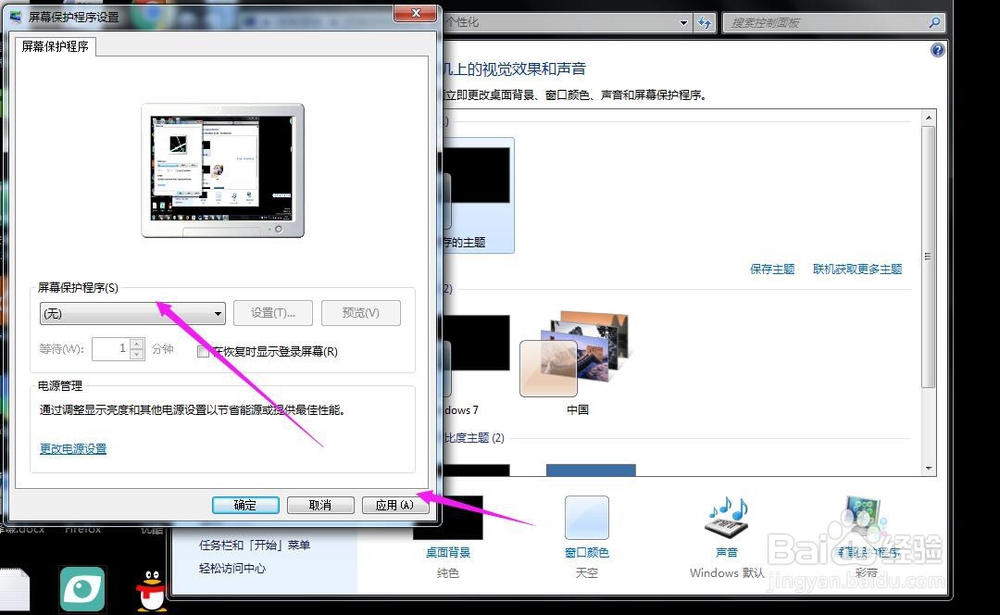This screenshot has height=615, width=1000.
Task: Click the 确定 button in screen saver dialog
Action: (x=246, y=505)
